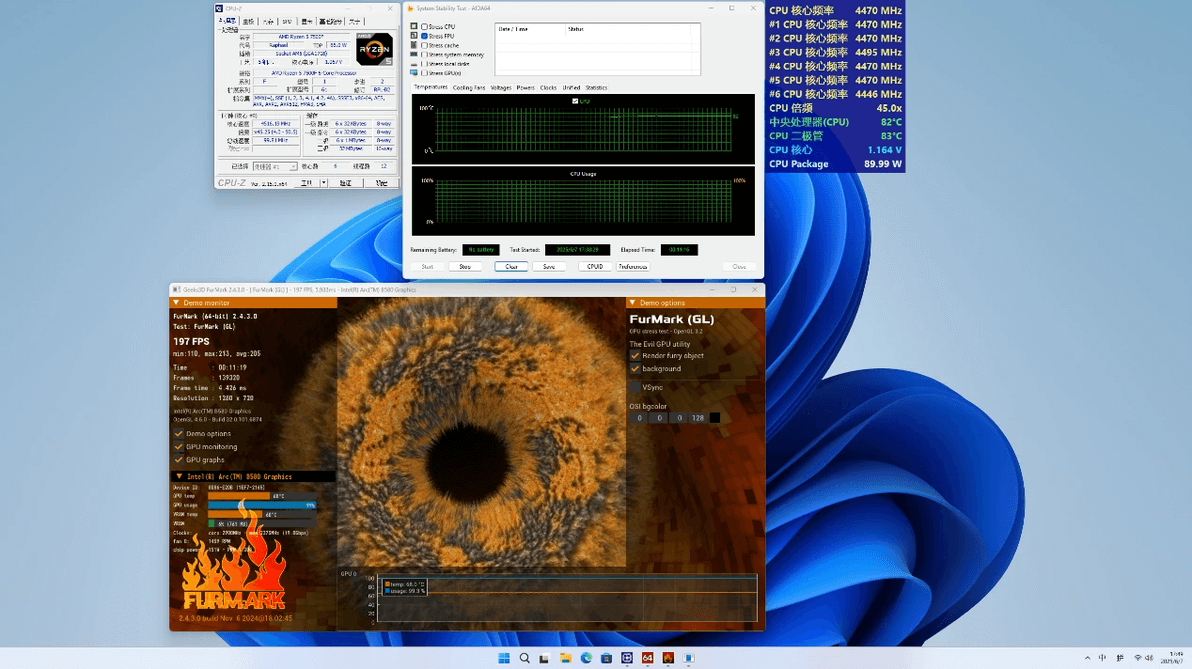This screenshot has width=1192, height=669.
Task: Click the Windows Start button
Action: point(504,658)
